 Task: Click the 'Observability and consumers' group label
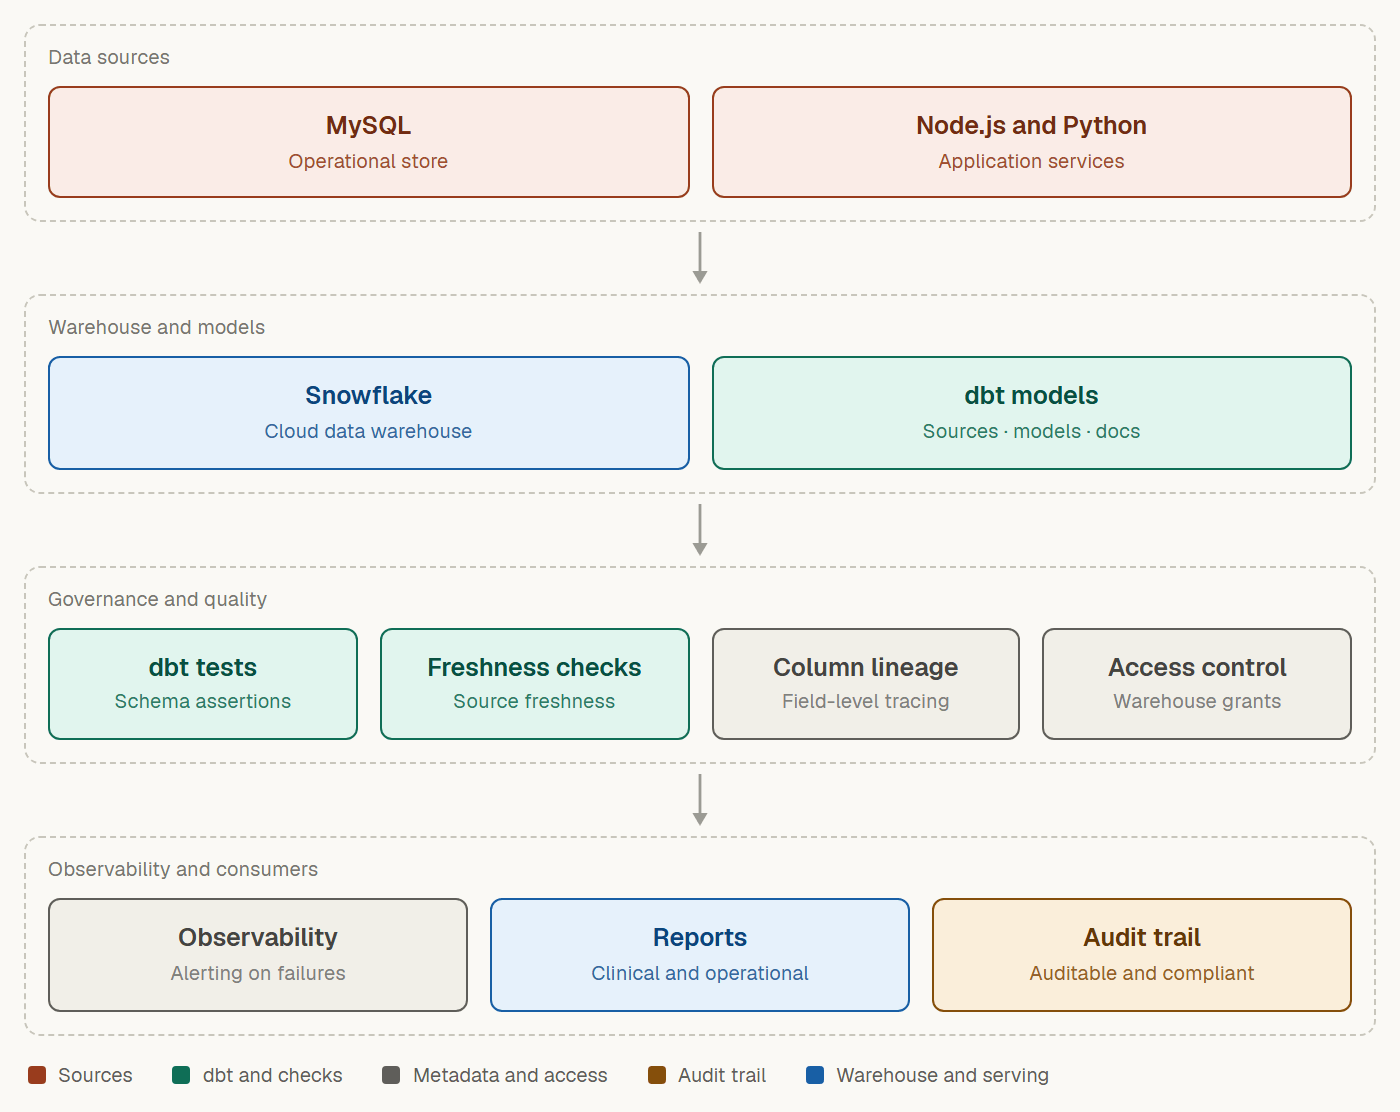pos(183,869)
